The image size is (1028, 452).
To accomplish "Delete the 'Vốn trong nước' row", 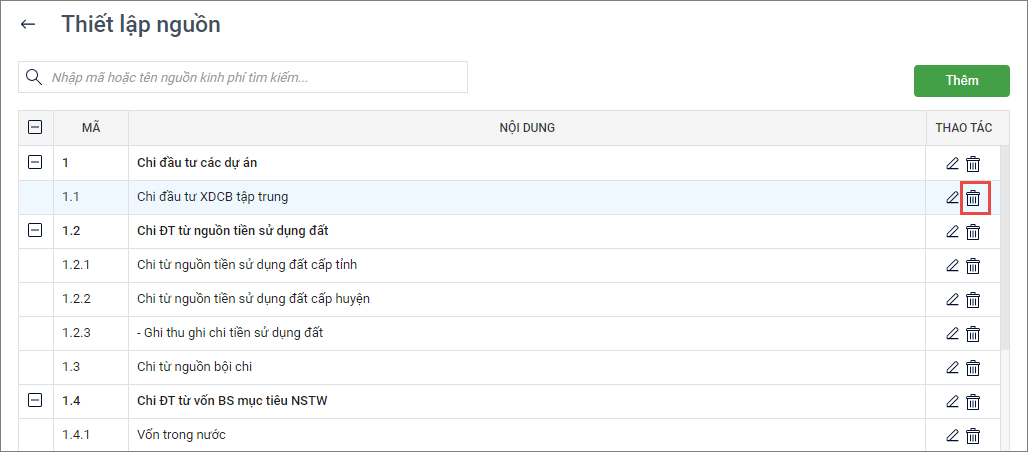I will [973, 435].
